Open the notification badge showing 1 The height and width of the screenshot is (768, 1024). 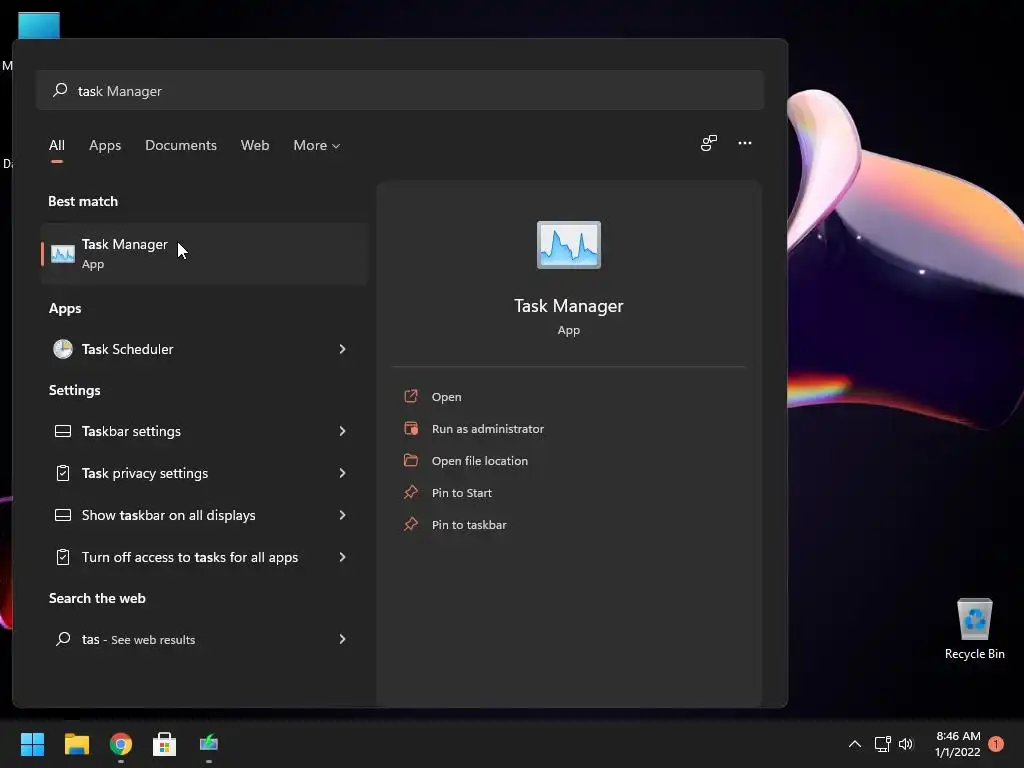click(x=996, y=744)
